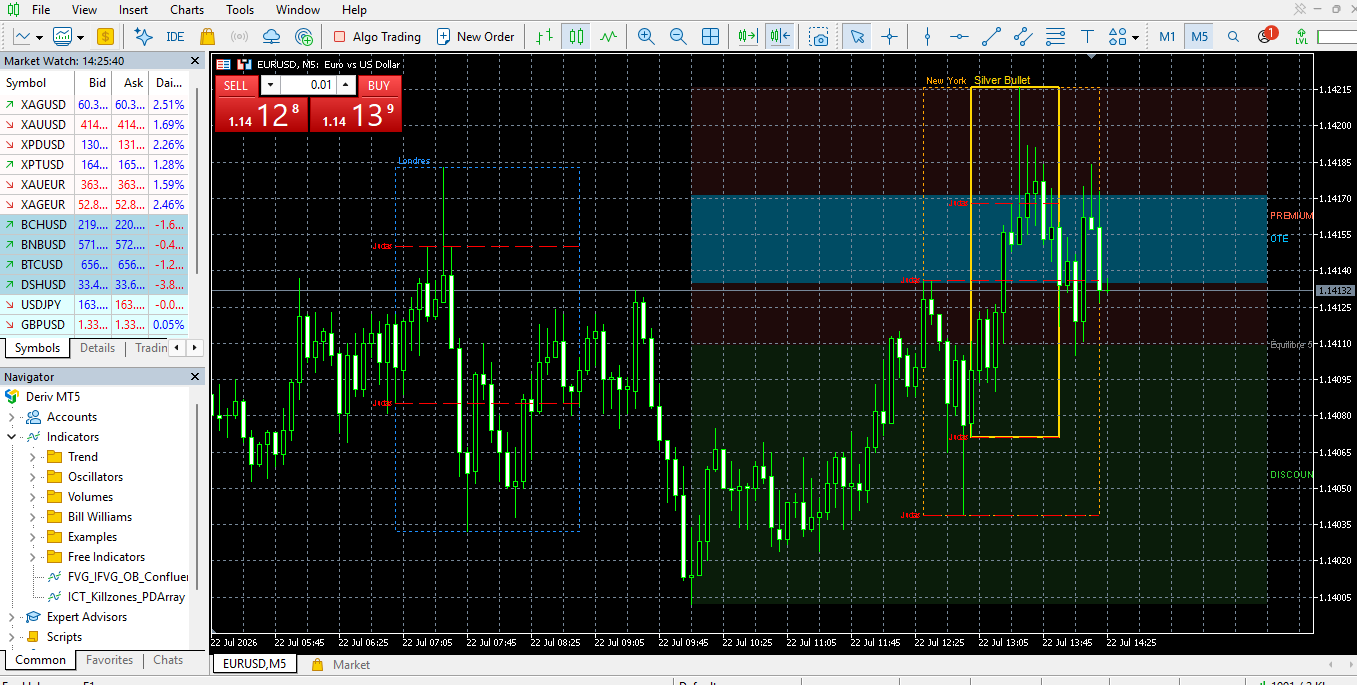Click the New Order button

[x=476, y=37]
